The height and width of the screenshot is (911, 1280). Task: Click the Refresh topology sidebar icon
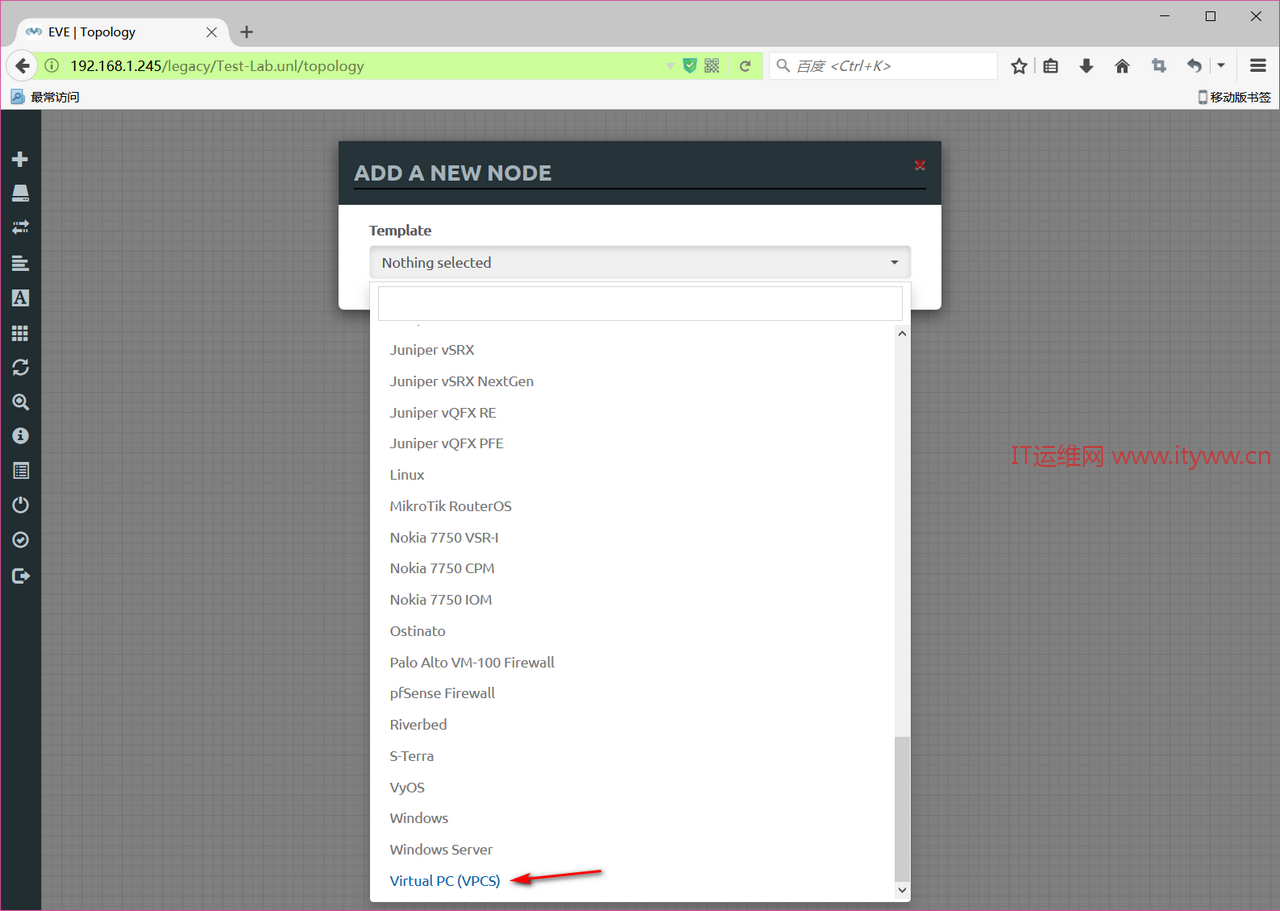pos(20,367)
